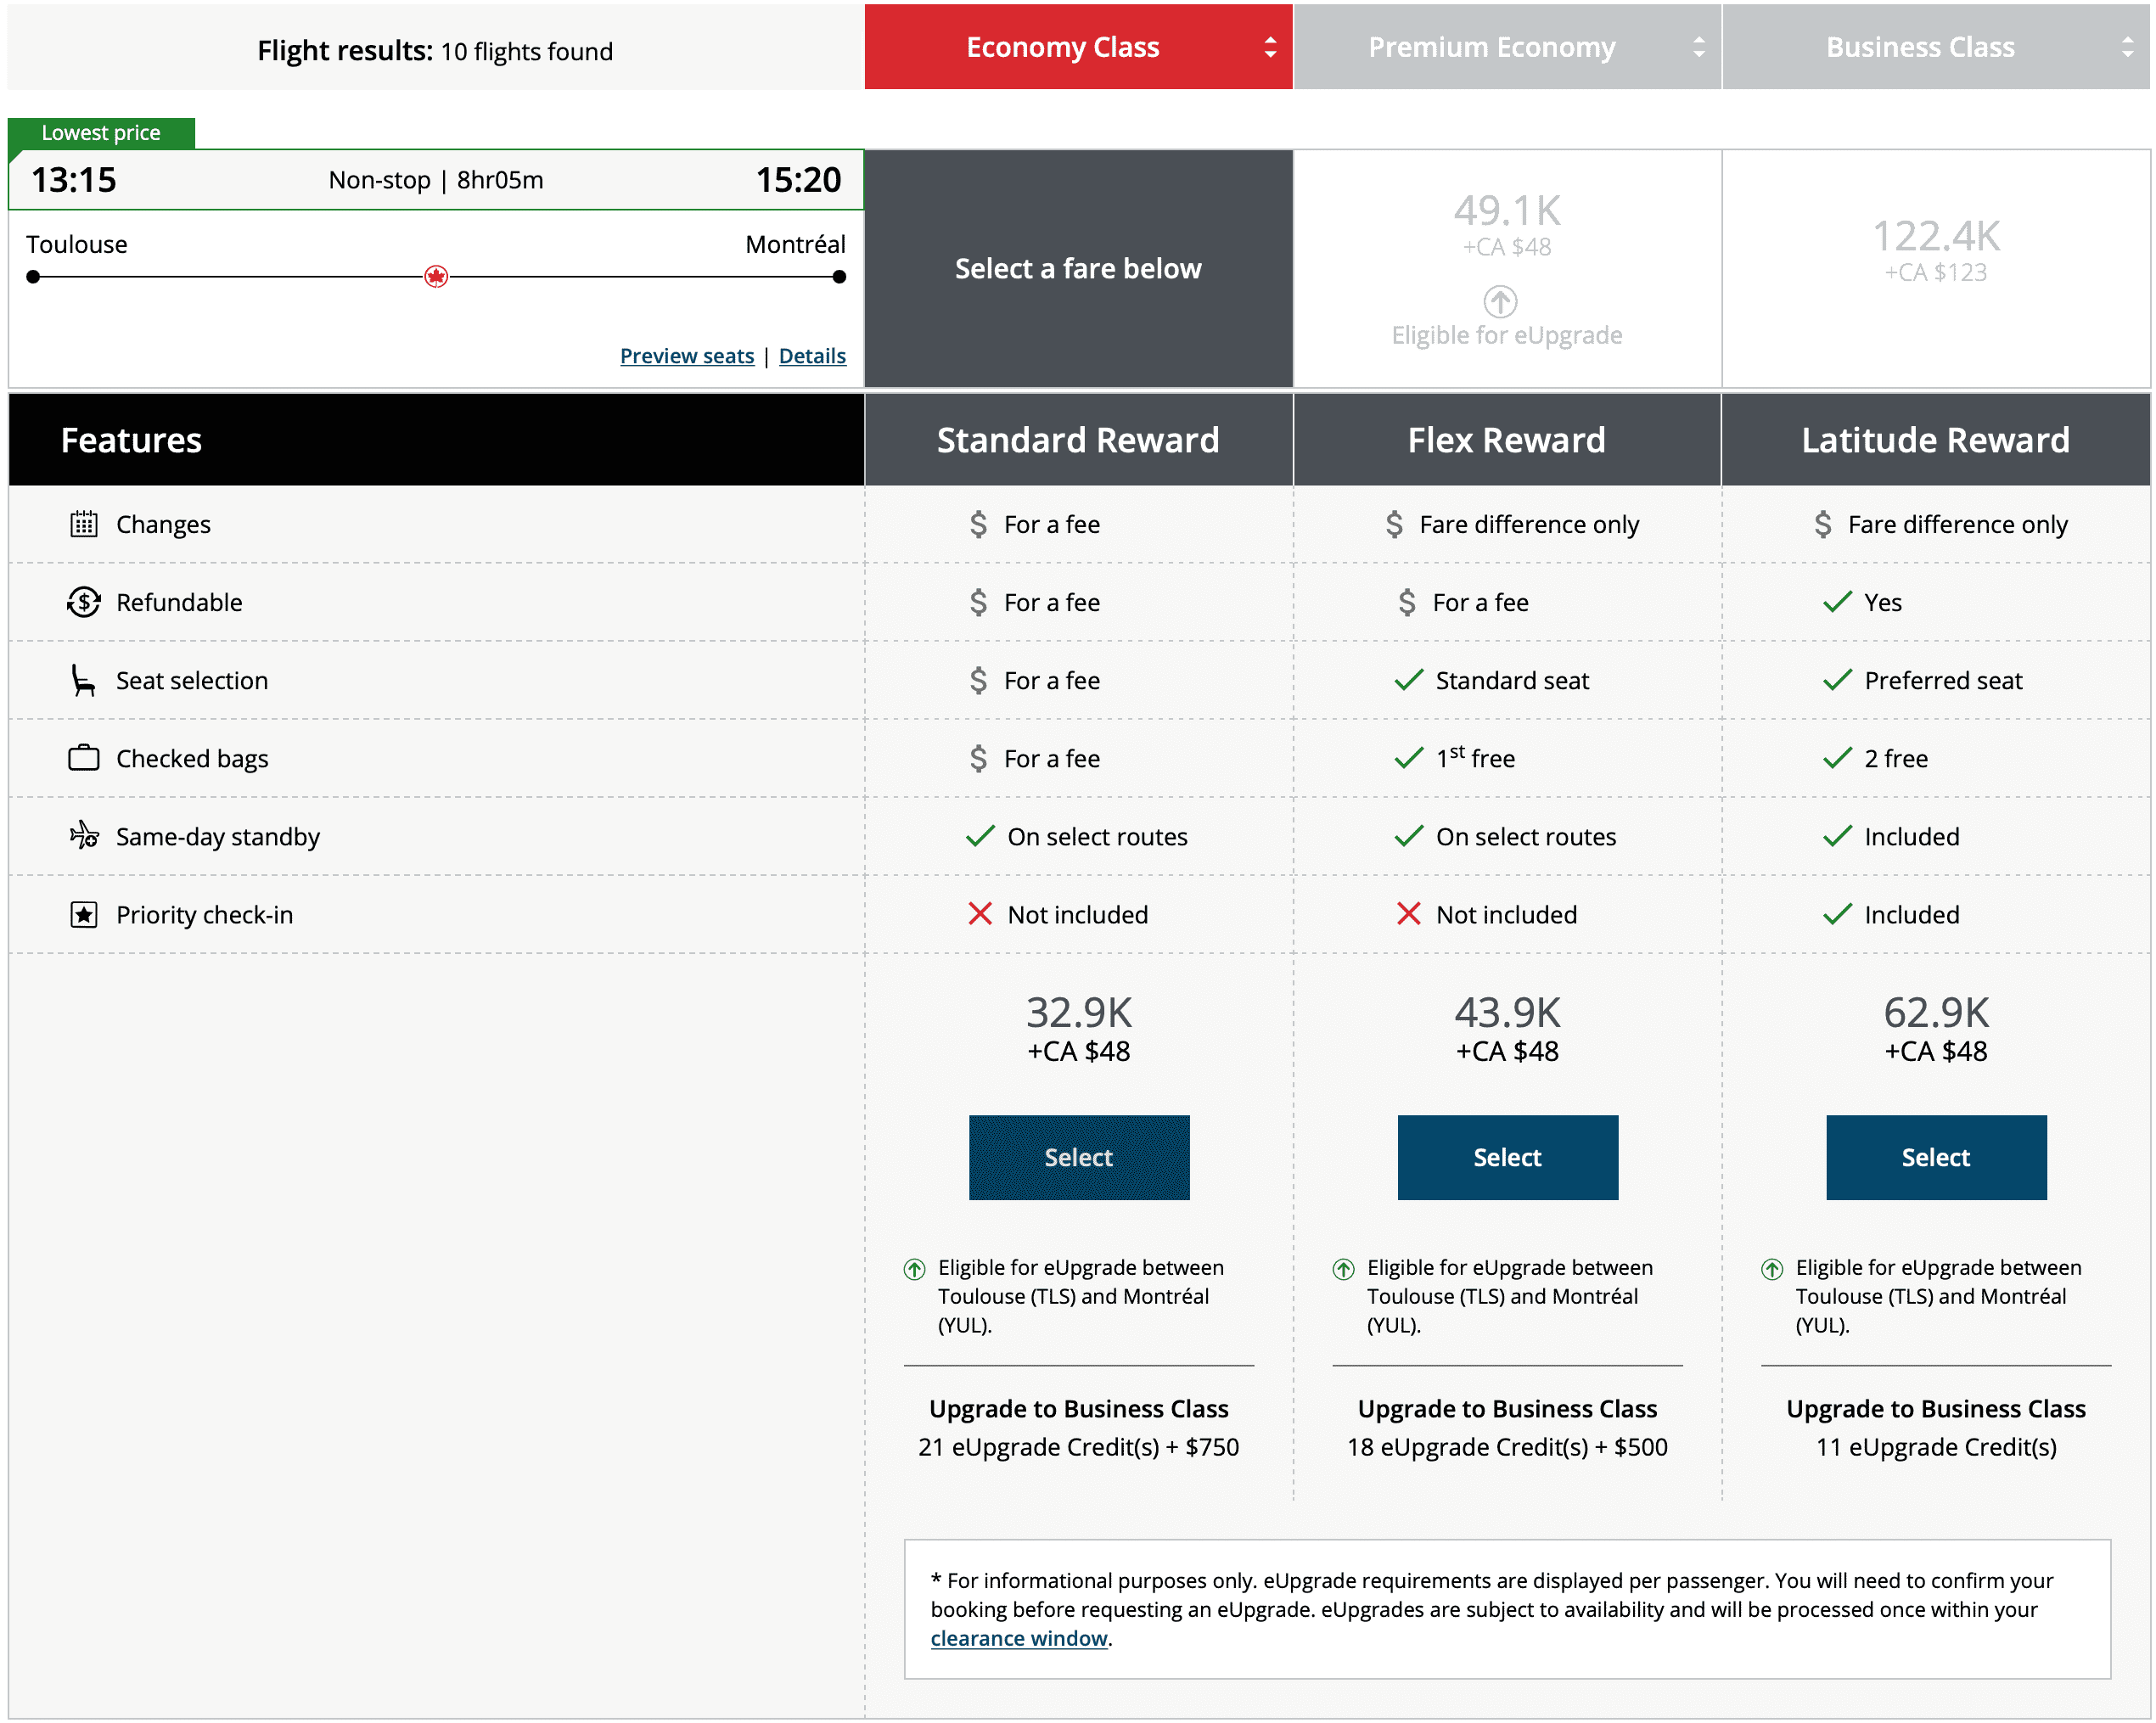
Task: Click eUpgrade arrow icon under Latitude Reward
Action: pos(1772,1269)
